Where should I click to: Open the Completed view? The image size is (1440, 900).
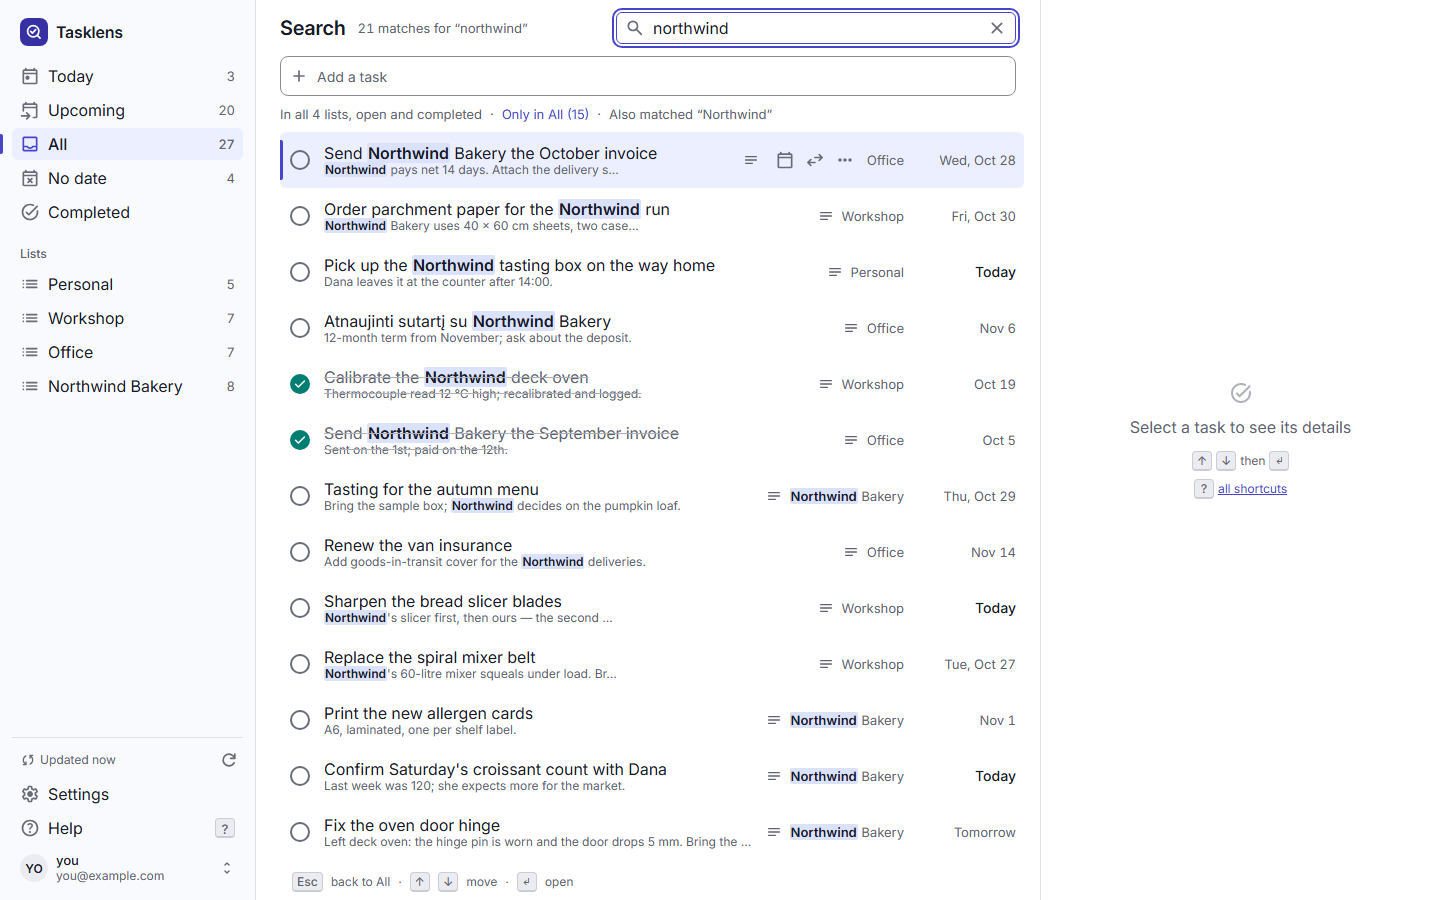tap(128, 212)
